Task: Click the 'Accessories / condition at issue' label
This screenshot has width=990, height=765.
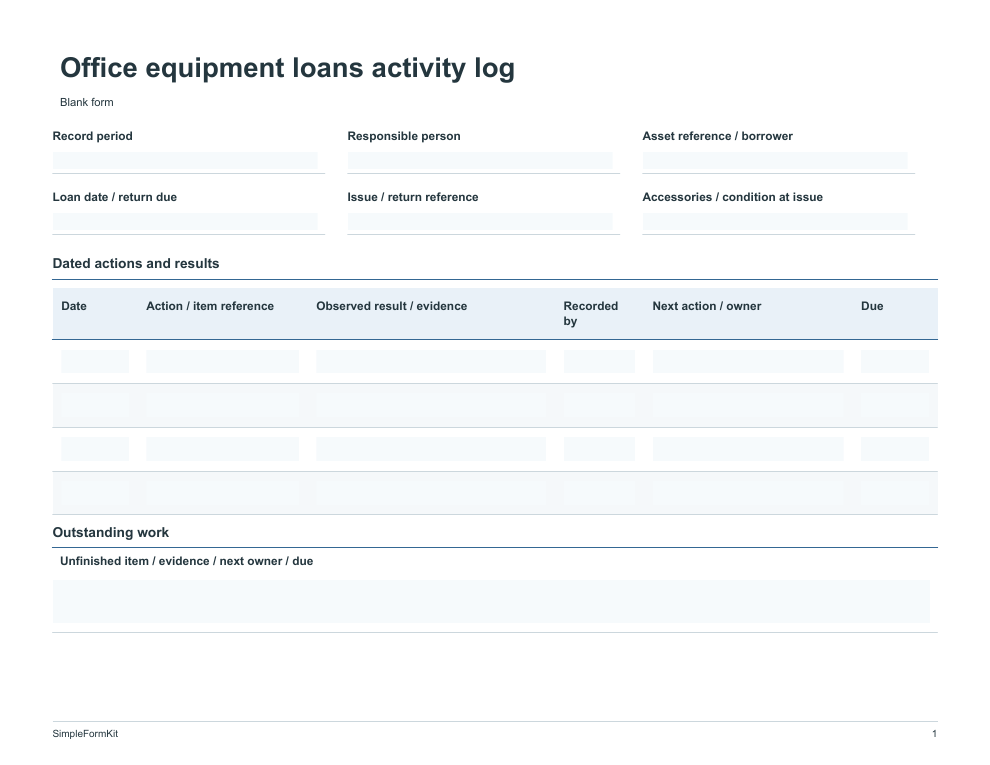Action: [x=732, y=197]
